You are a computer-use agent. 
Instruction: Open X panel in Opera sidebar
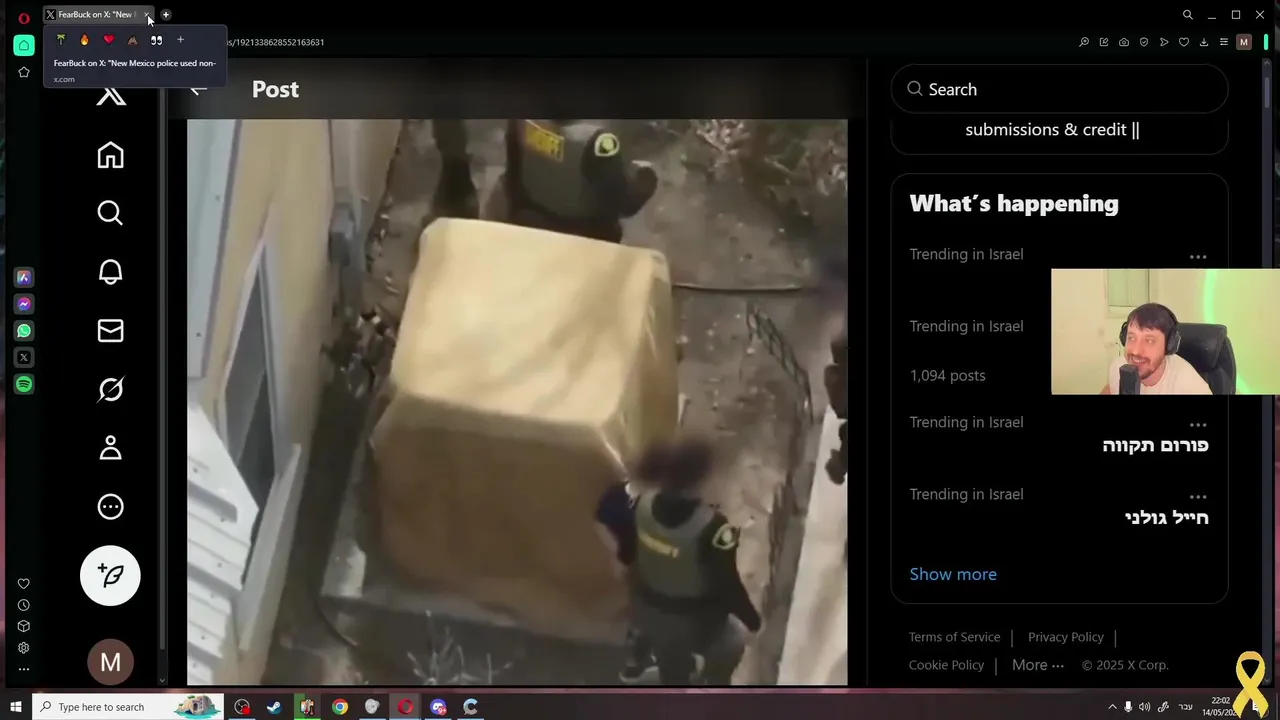(24, 357)
